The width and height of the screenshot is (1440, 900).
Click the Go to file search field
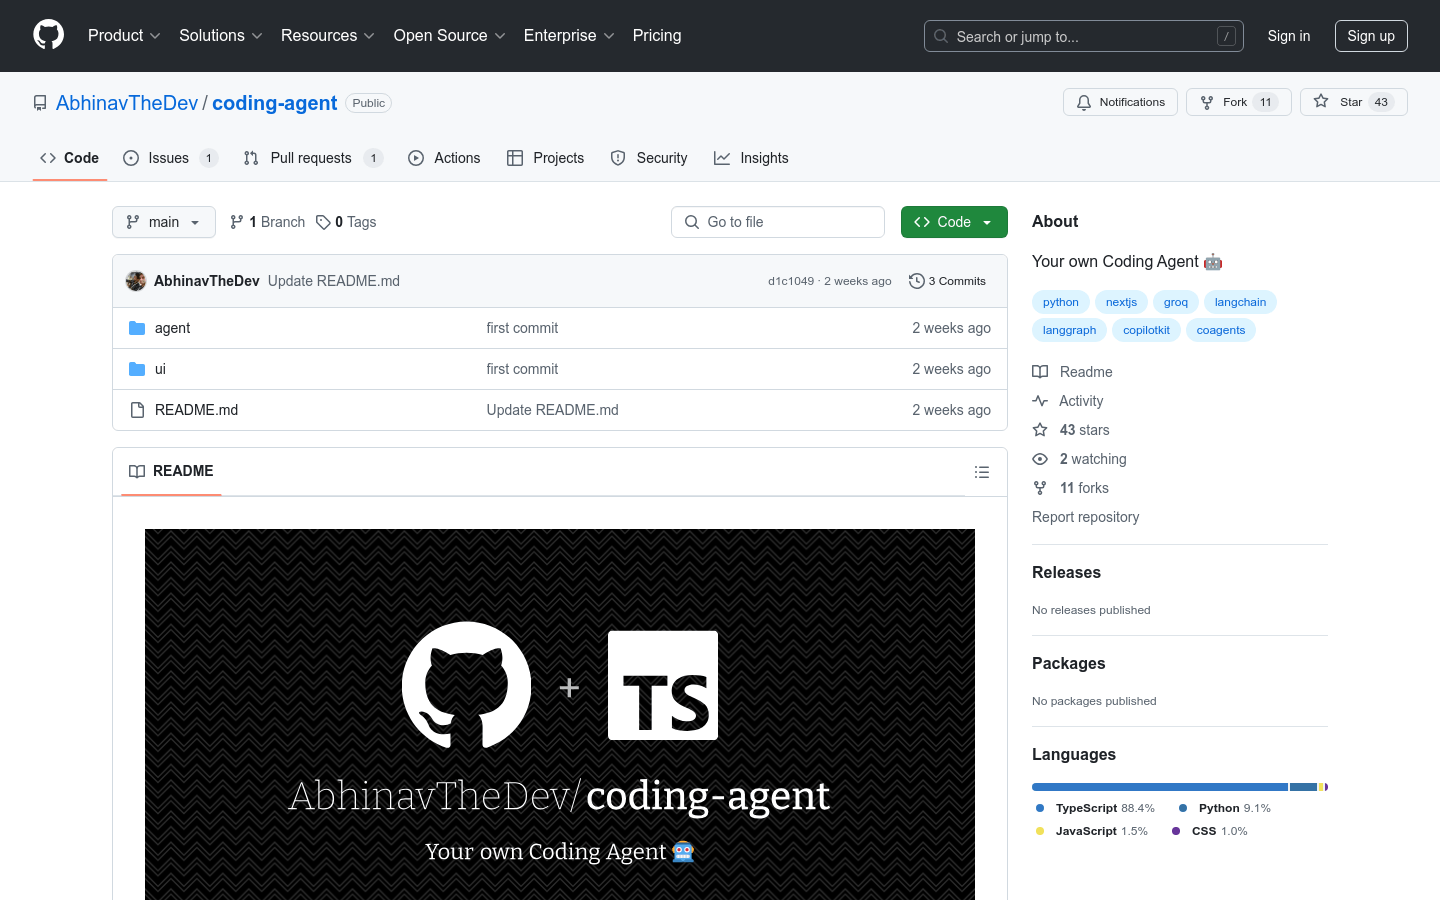[778, 221]
